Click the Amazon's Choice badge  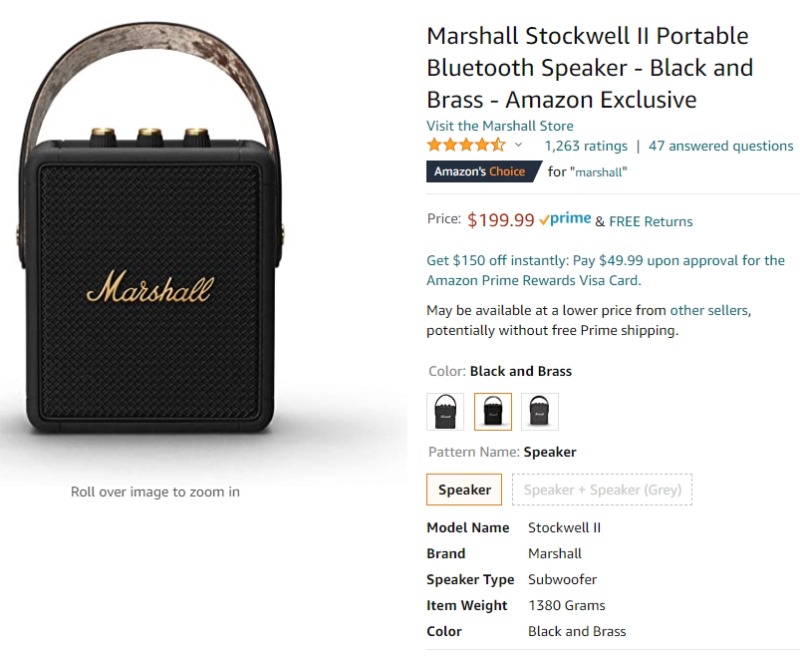(483, 171)
